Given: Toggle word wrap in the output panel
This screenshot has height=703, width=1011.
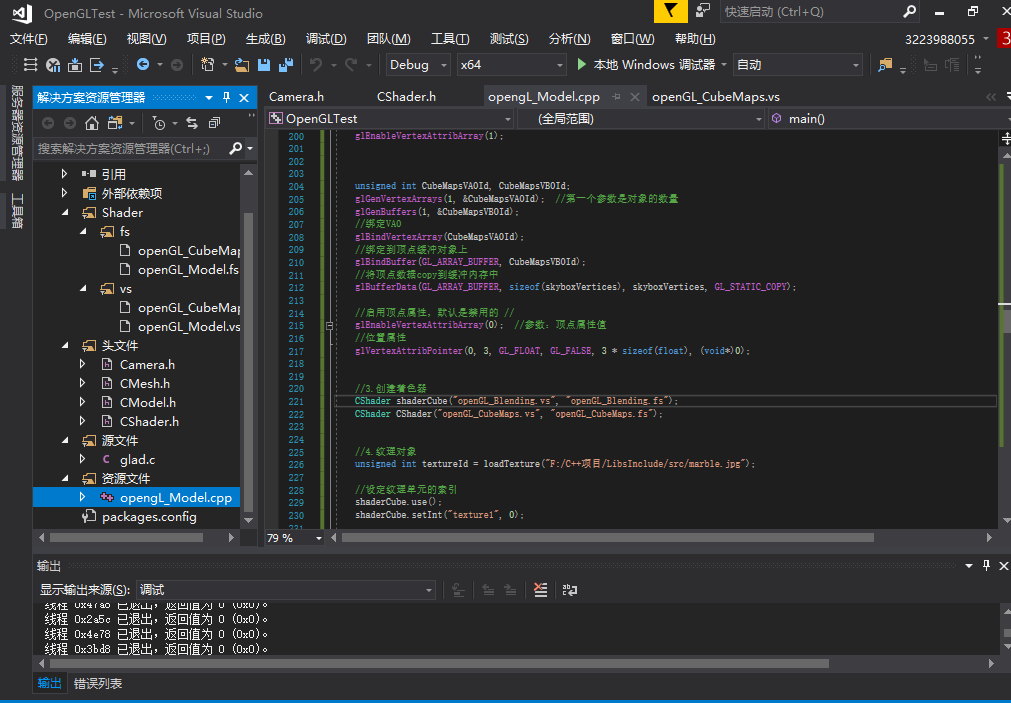Looking at the screenshot, I should point(570,590).
